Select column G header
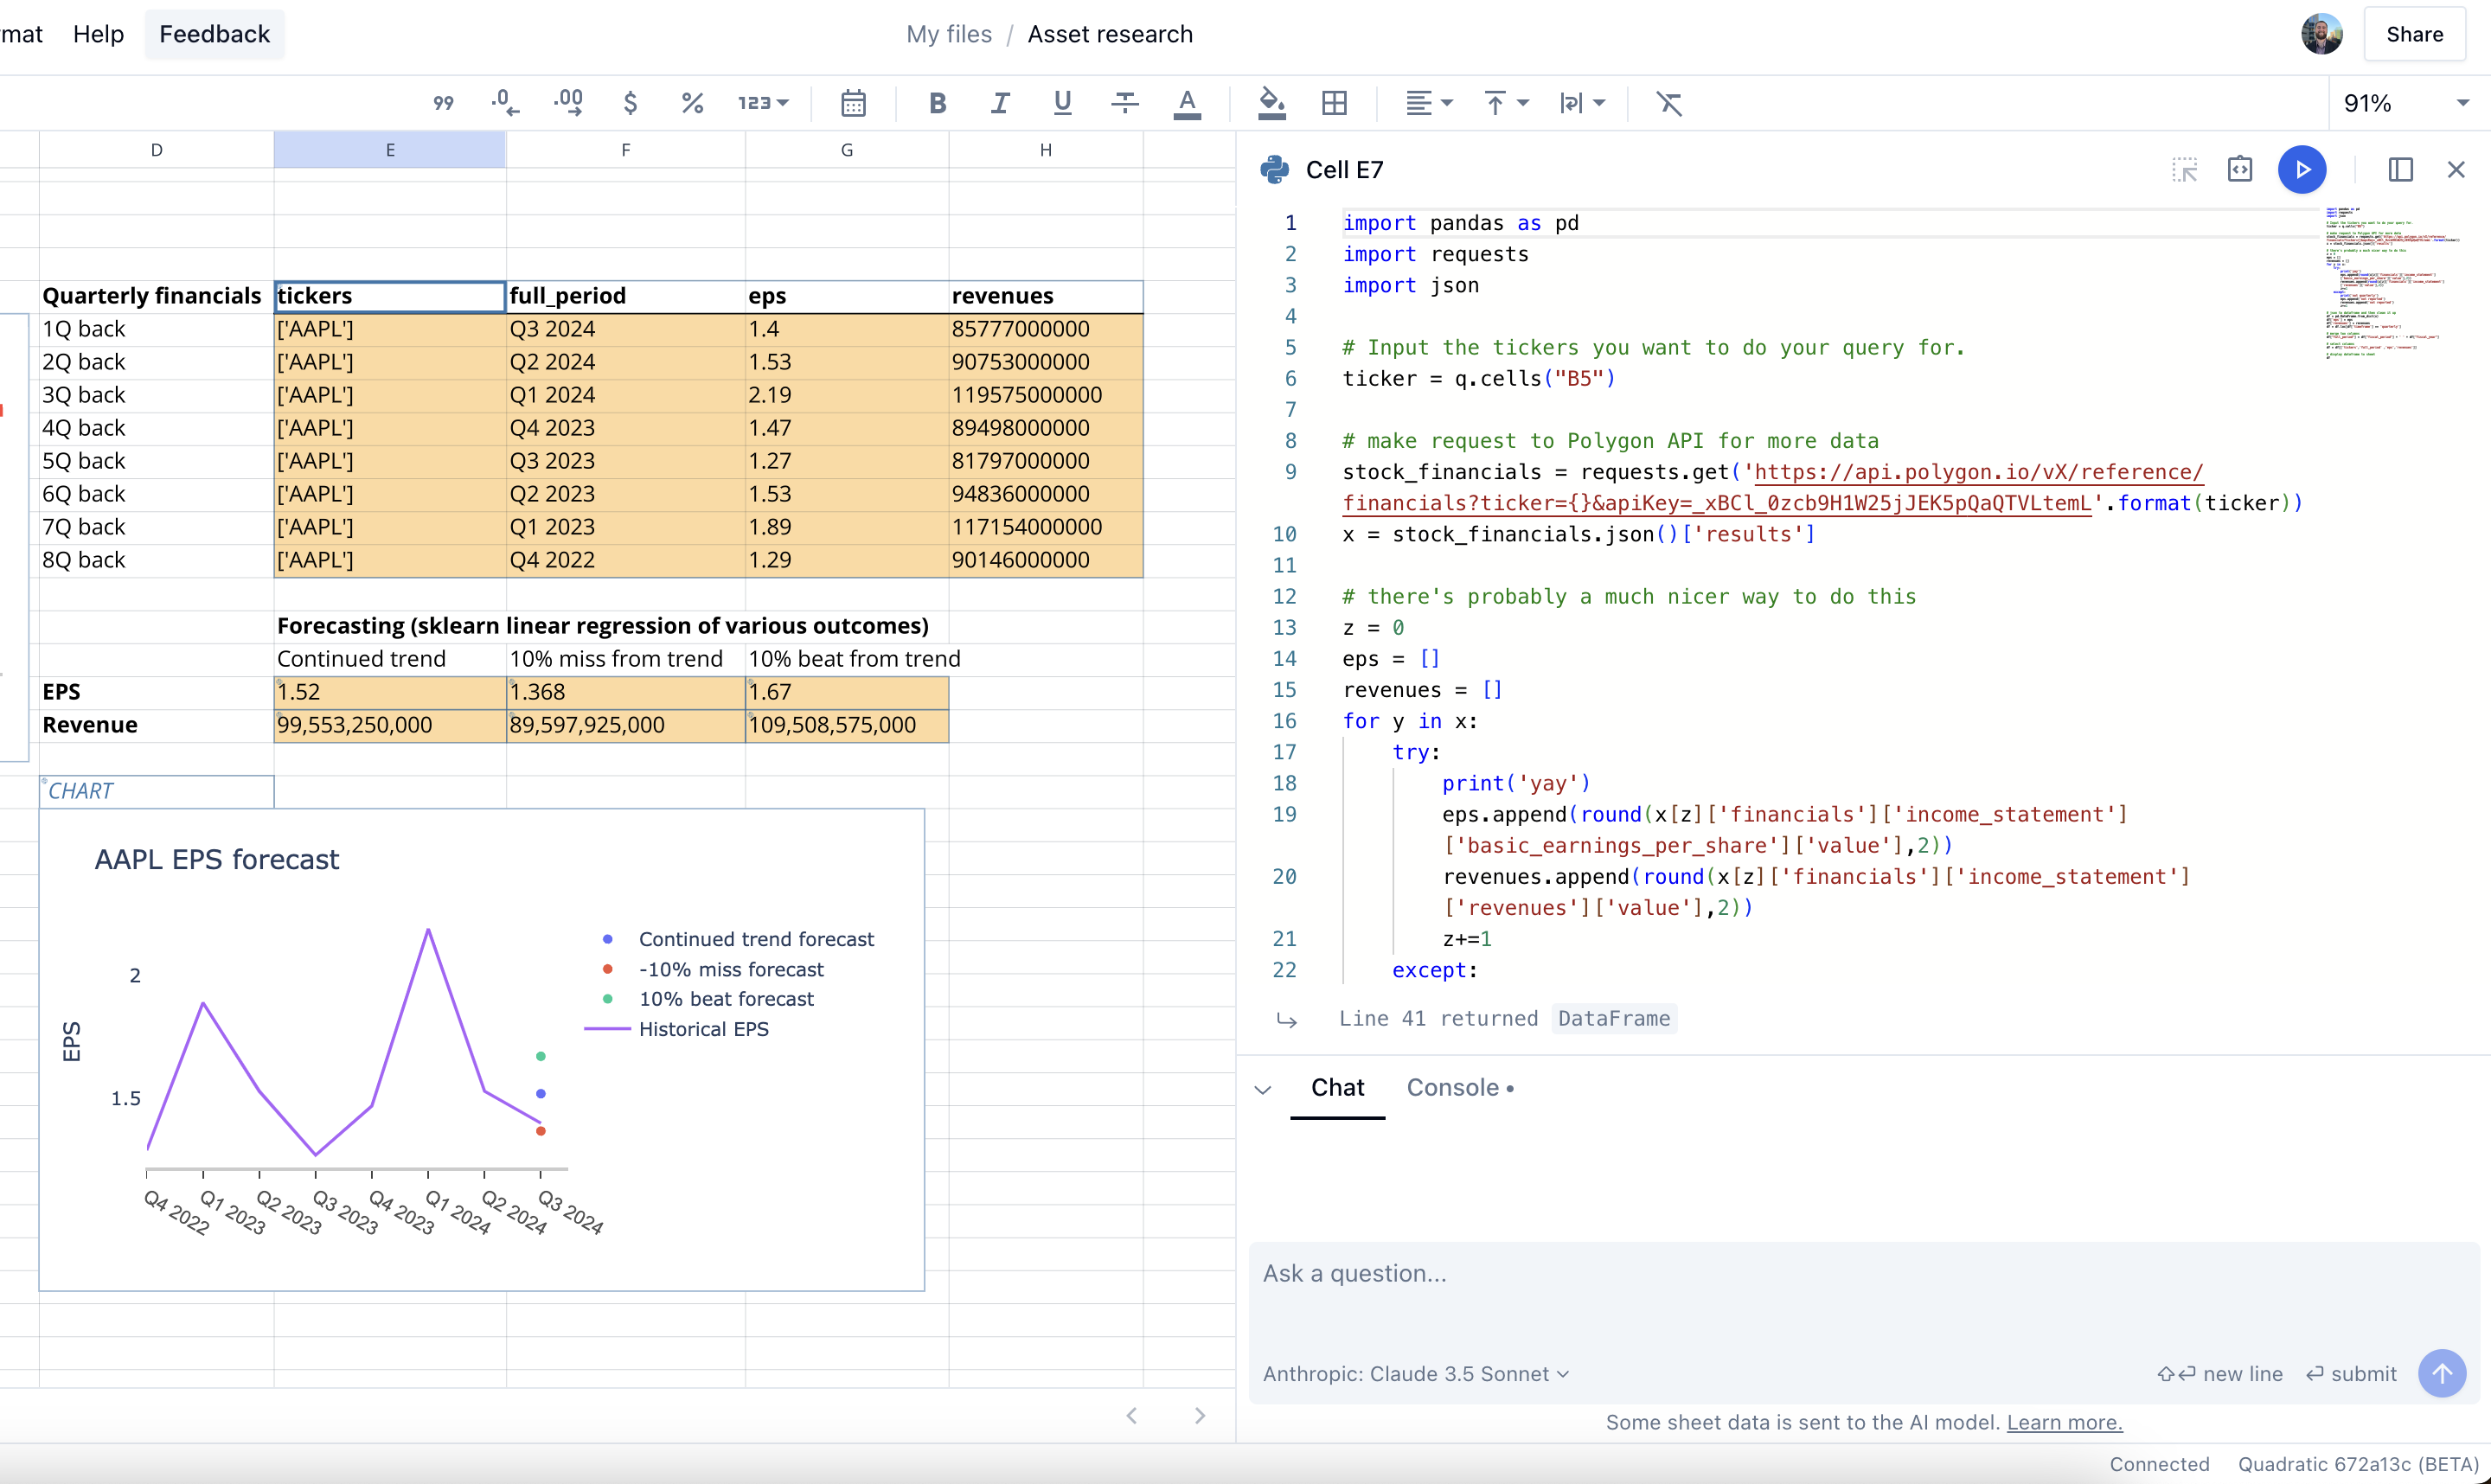2491x1484 pixels. 847,150
